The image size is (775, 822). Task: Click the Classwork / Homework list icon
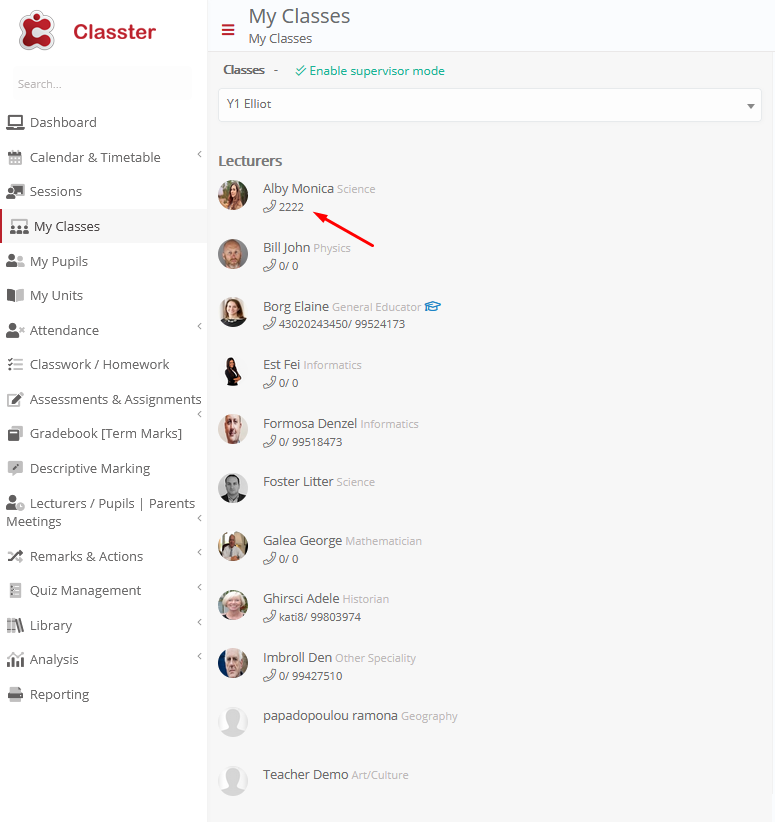click(x=15, y=364)
